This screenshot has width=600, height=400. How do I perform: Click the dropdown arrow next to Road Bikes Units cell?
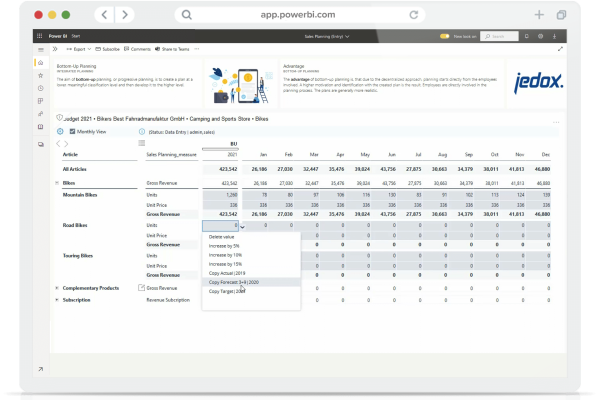(243, 226)
